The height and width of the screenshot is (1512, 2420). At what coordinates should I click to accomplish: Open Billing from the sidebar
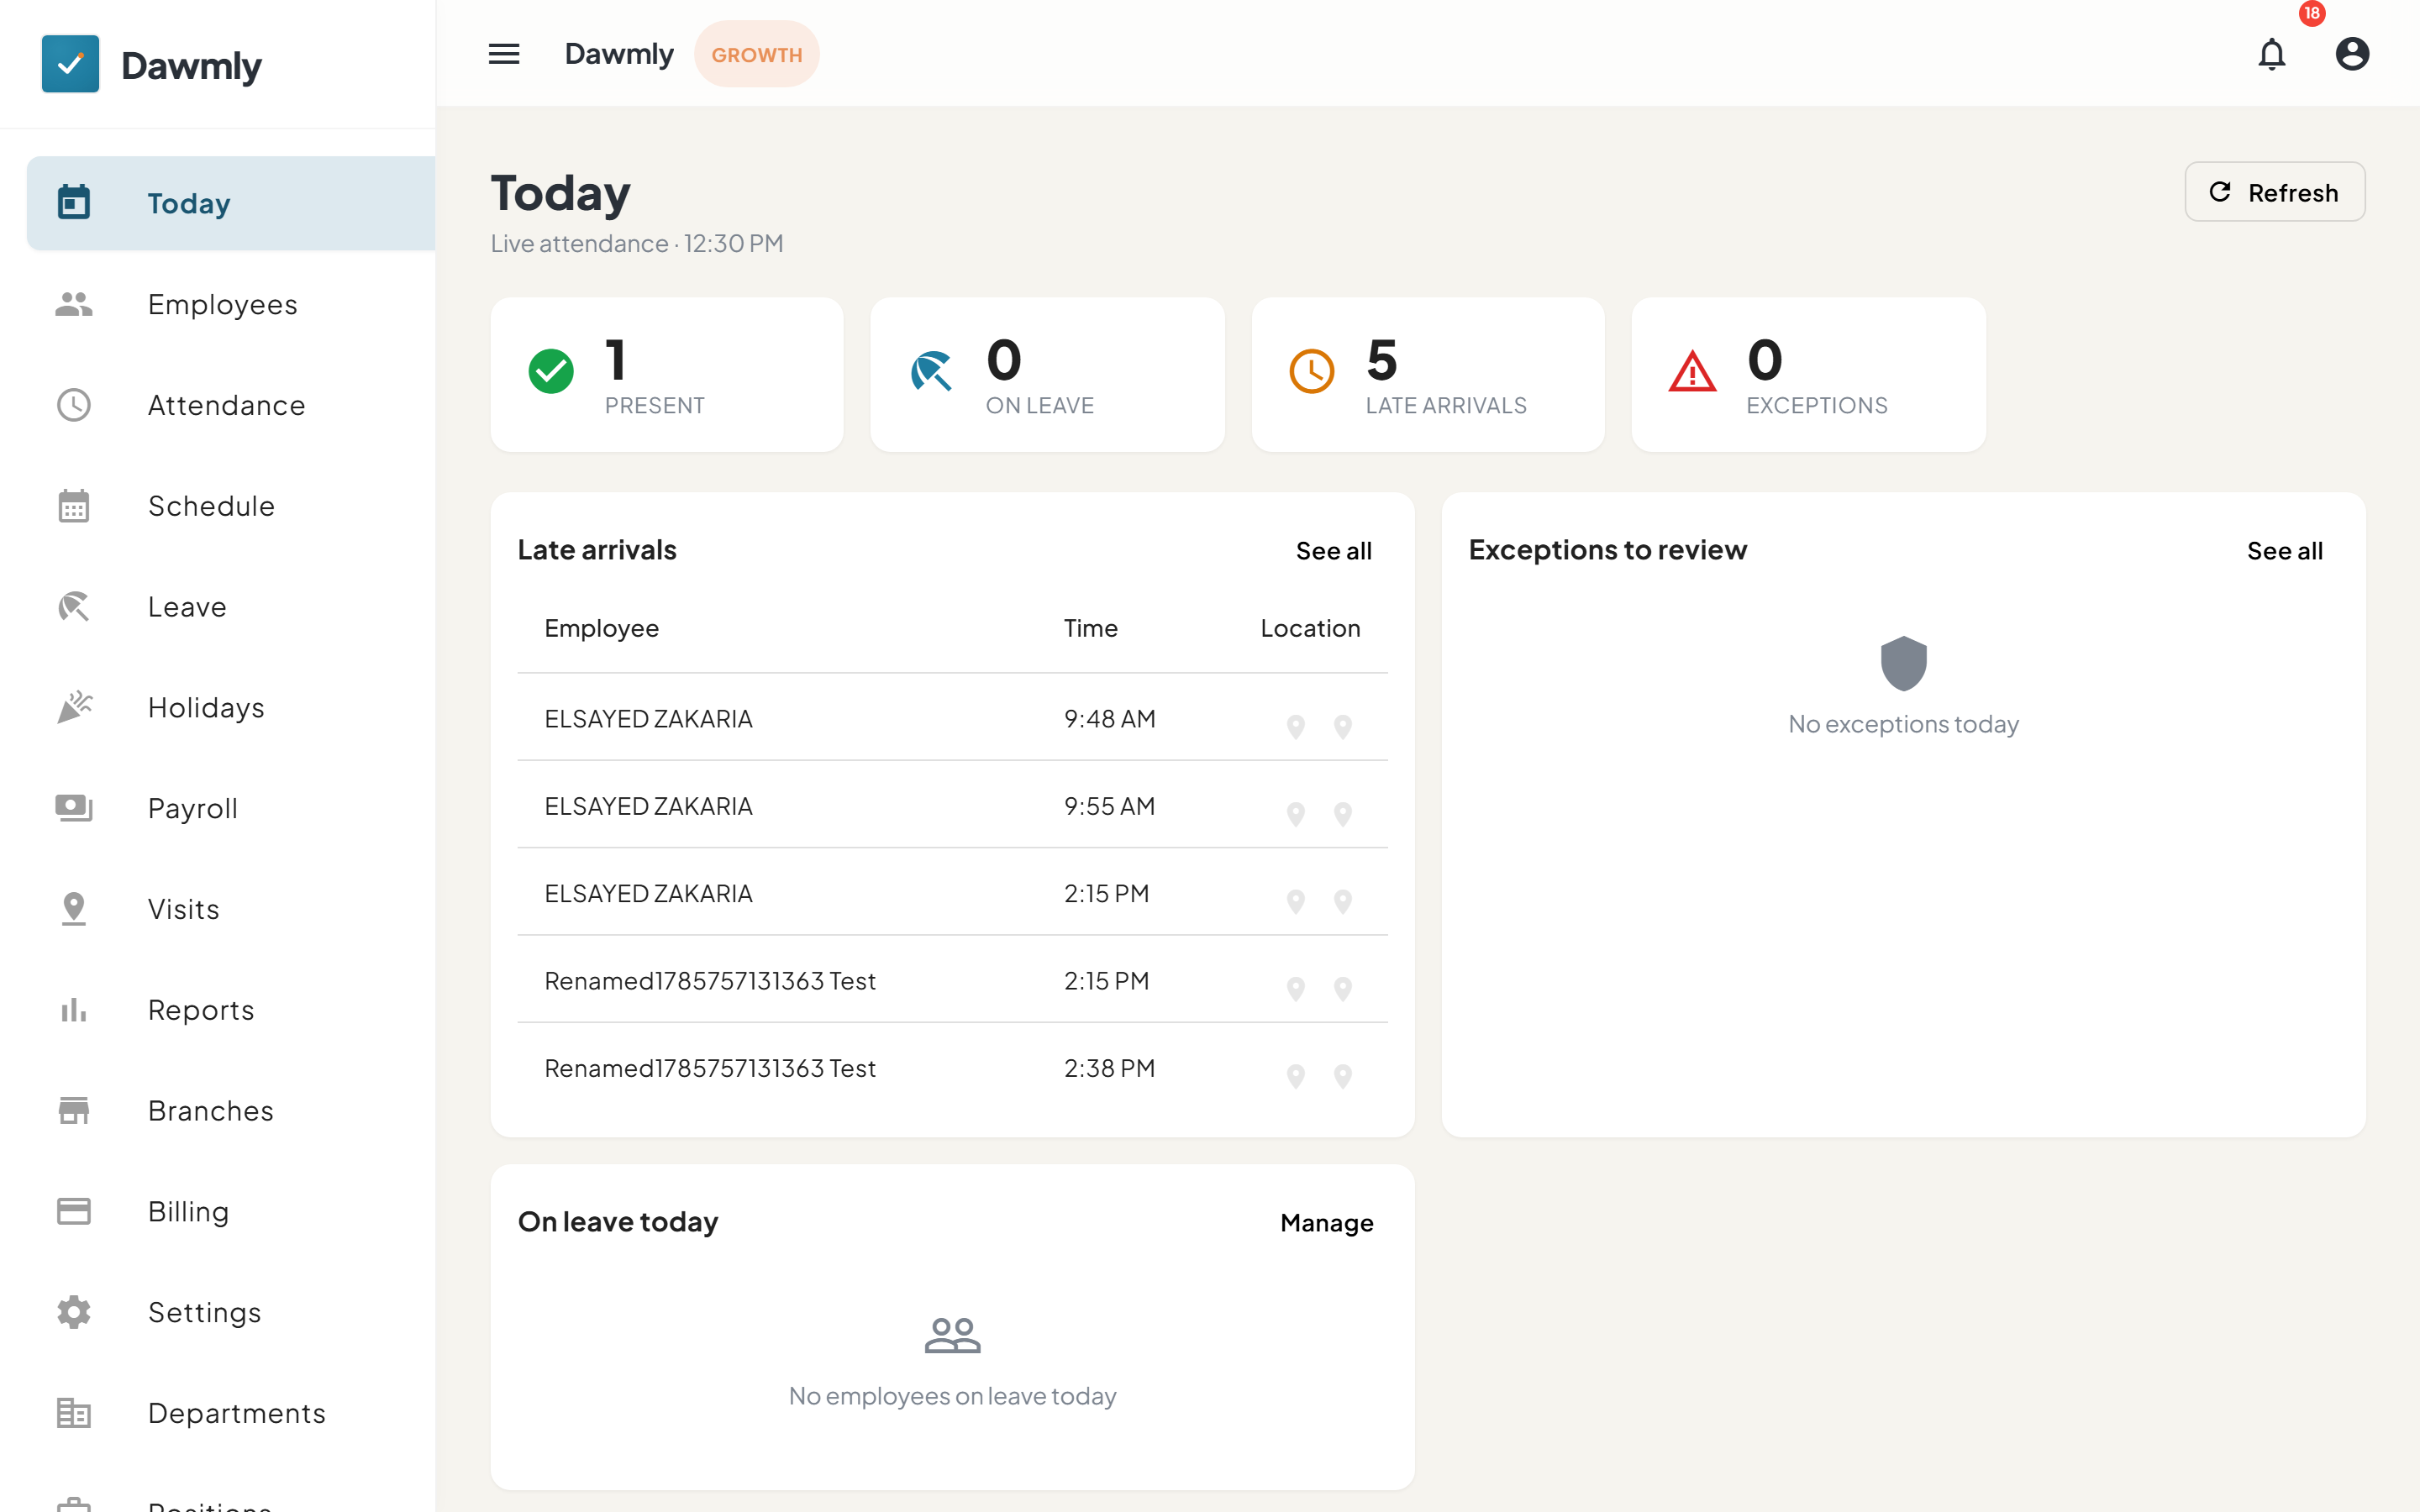tap(231, 1211)
